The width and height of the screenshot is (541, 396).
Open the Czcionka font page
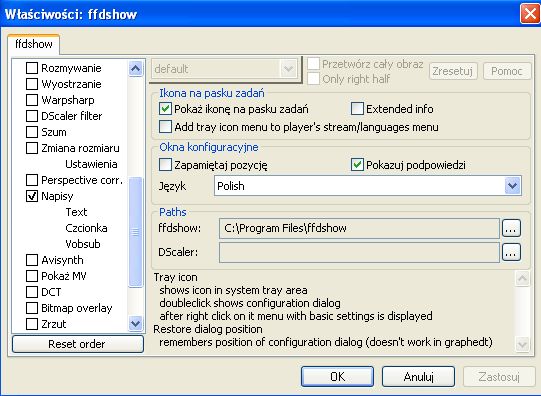coord(86,228)
